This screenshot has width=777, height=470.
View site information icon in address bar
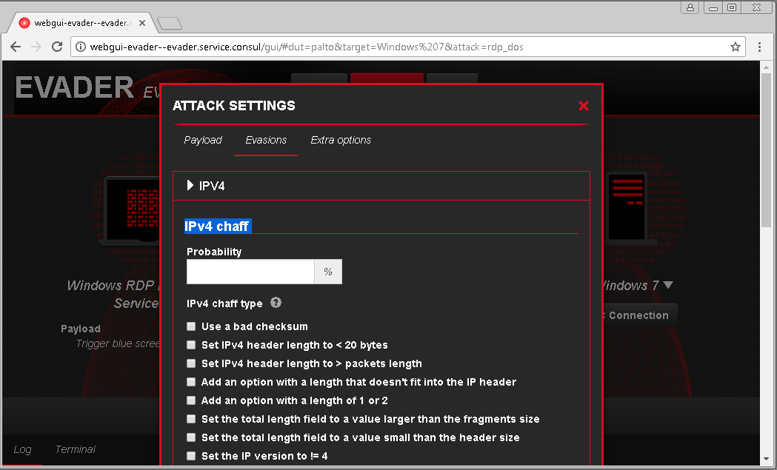(x=80, y=47)
